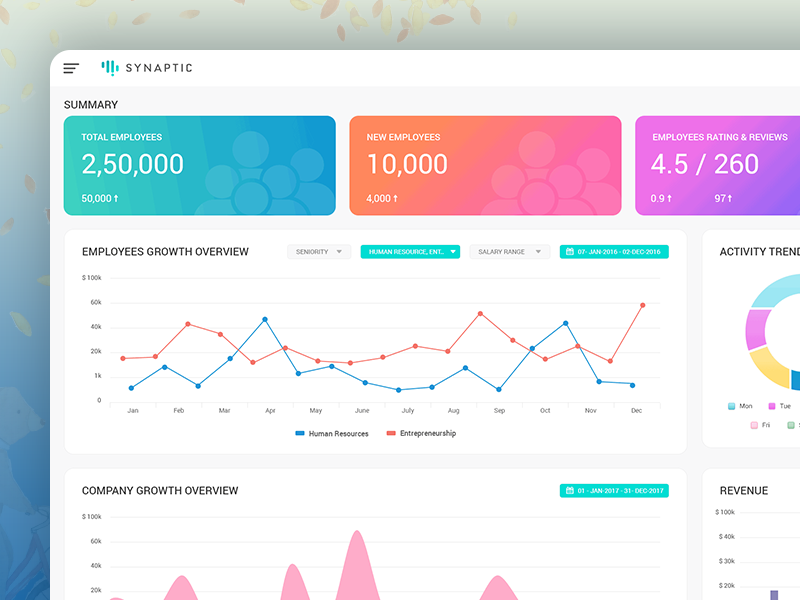Open the hamburger navigation menu
The width and height of the screenshot is (800, 600).
70,67
